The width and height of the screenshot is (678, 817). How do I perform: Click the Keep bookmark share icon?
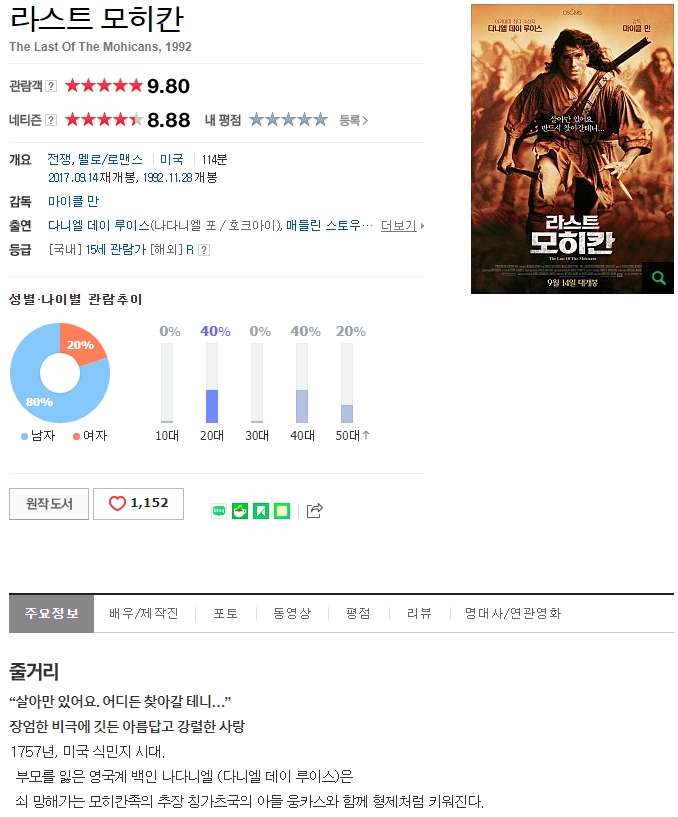(261, 511)
